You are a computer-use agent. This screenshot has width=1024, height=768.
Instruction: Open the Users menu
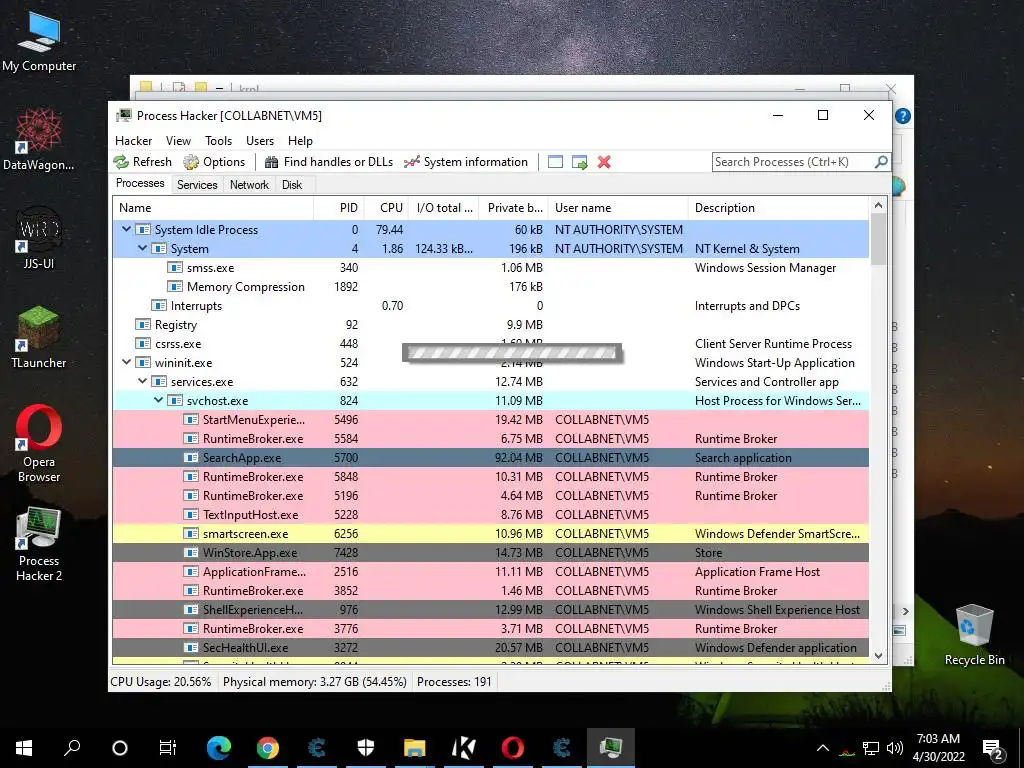[260, 140]
